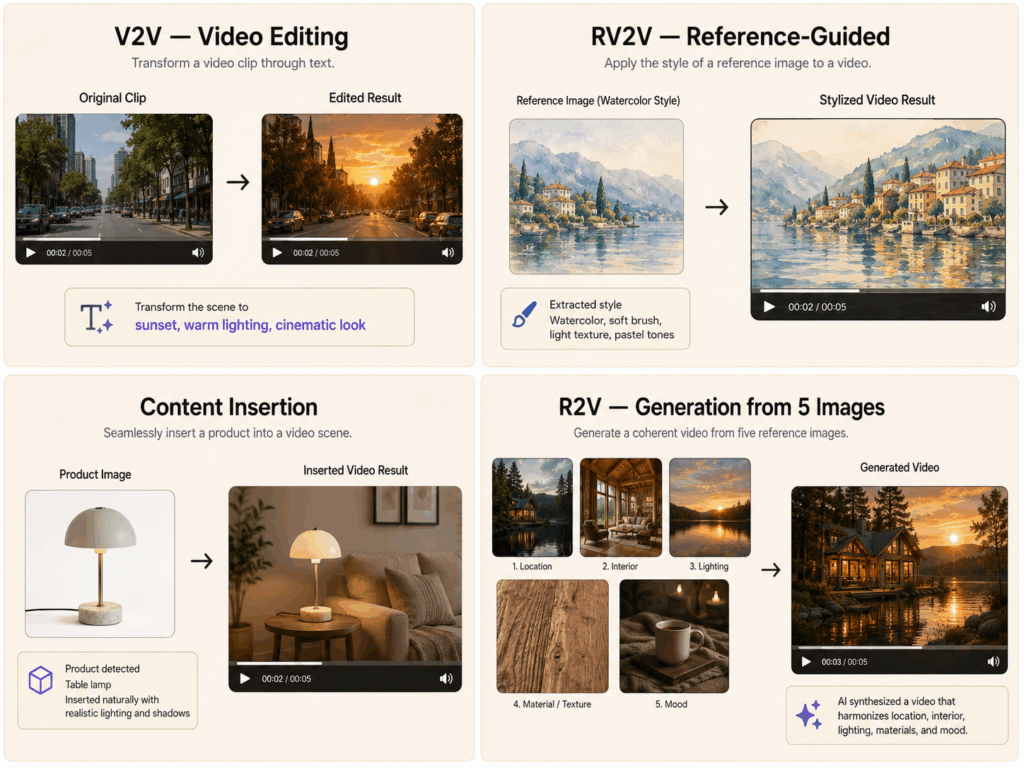
Task: Click the Generated Video label
Action: click(899, 468)
